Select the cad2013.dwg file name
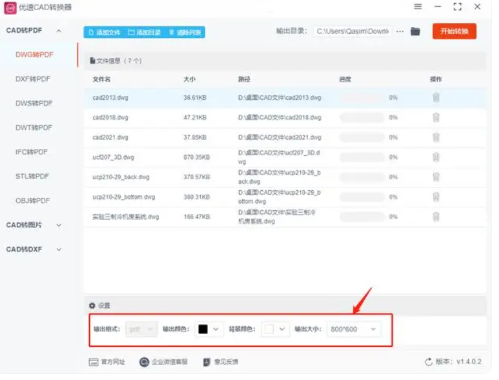The width and height of the screenshot is (499, 380). (x=110, y=98)
